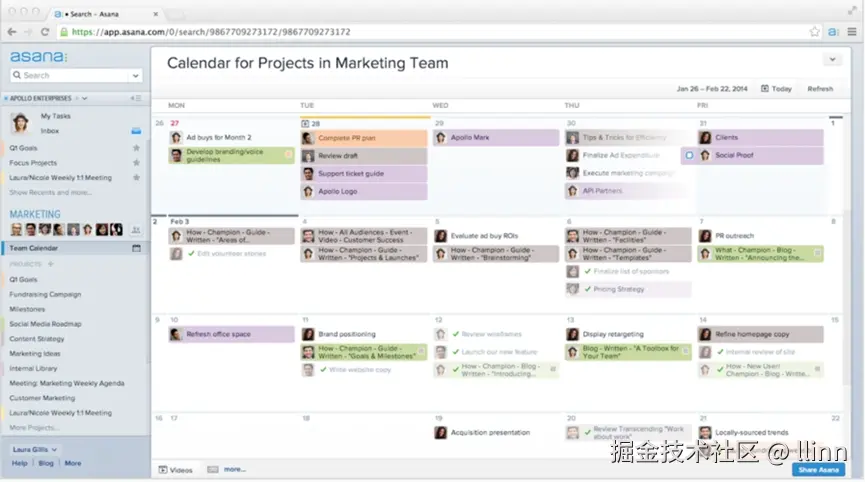Click the profile photo next to My Tasks
This screenshot has width=865, height=482.
click(20, 122)
